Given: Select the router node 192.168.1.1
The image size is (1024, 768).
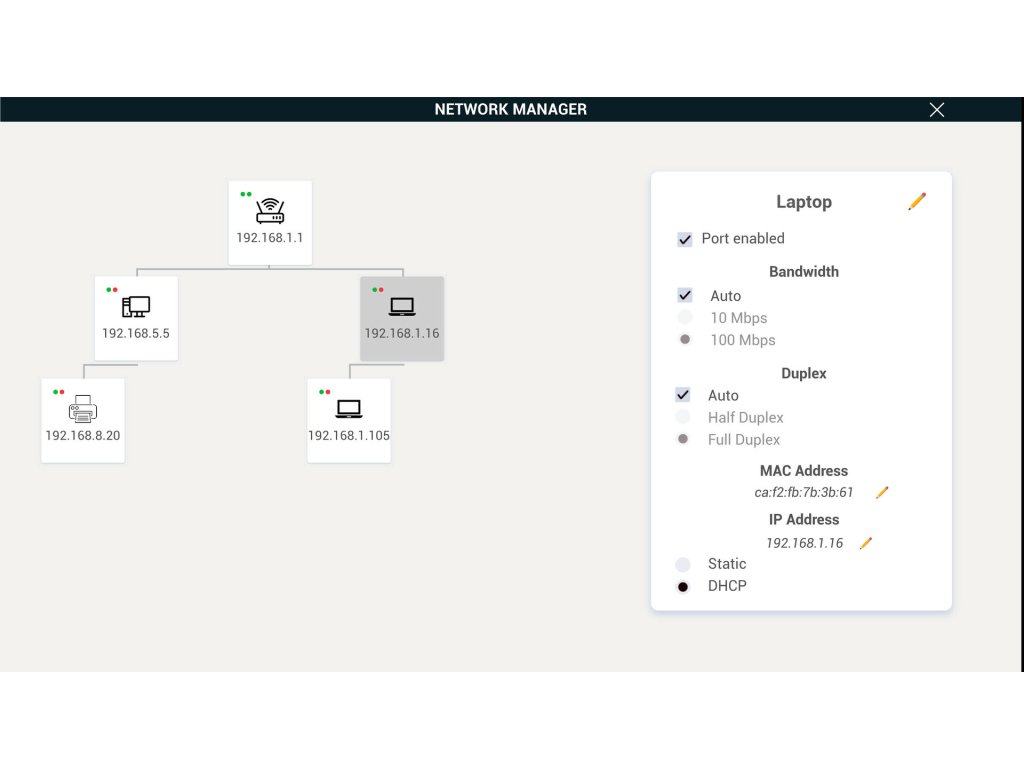Looking at the screenshot, I should (x=270, y=222).
